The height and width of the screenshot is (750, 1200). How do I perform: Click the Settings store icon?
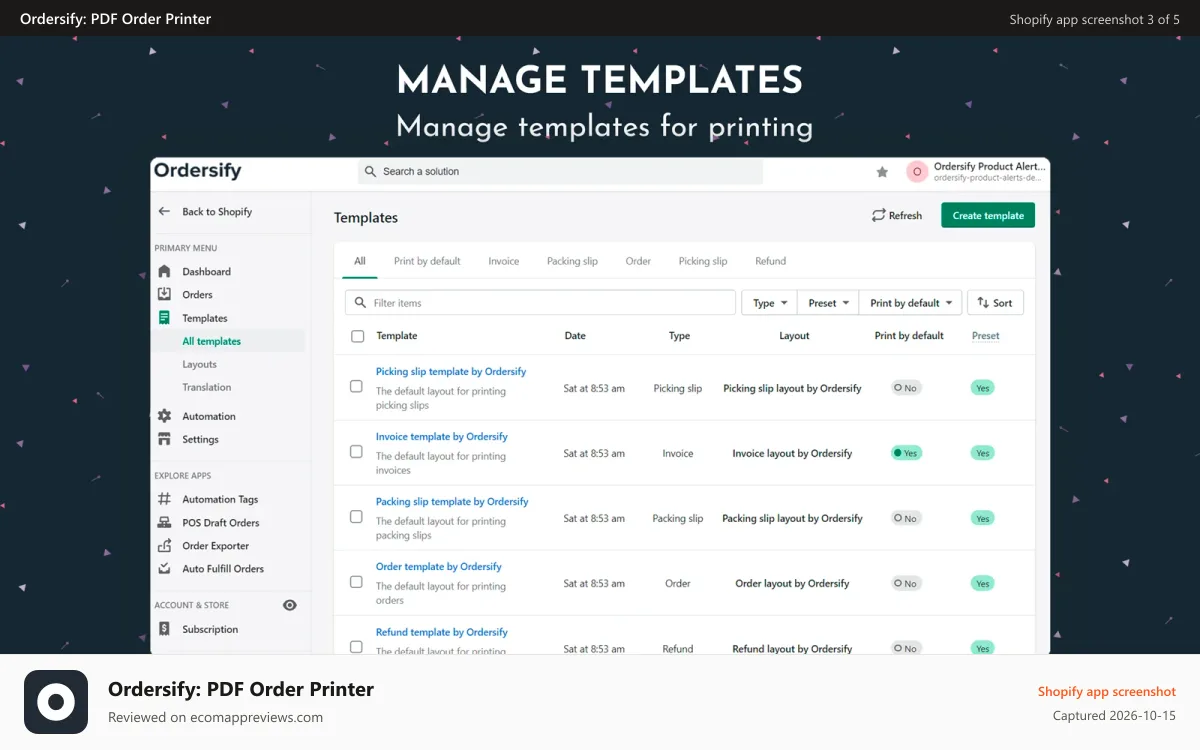[164, 439]
